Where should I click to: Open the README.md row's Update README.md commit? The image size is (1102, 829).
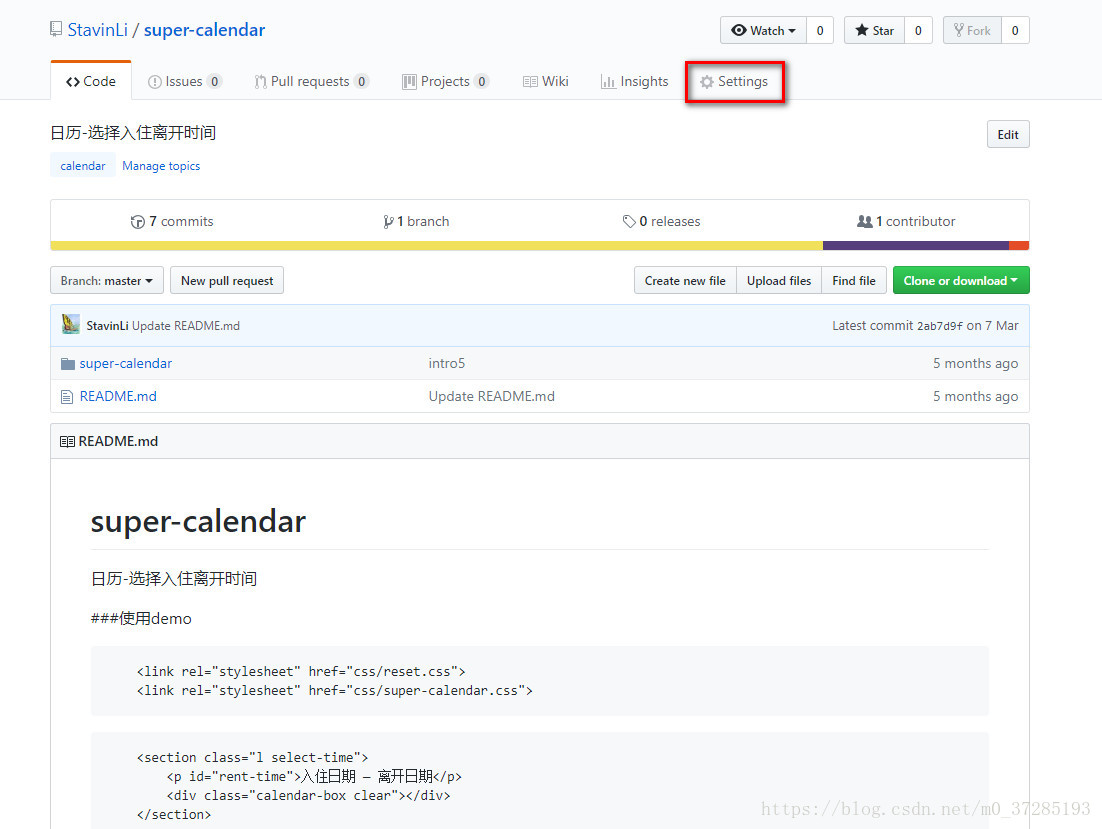pos(492,396)
